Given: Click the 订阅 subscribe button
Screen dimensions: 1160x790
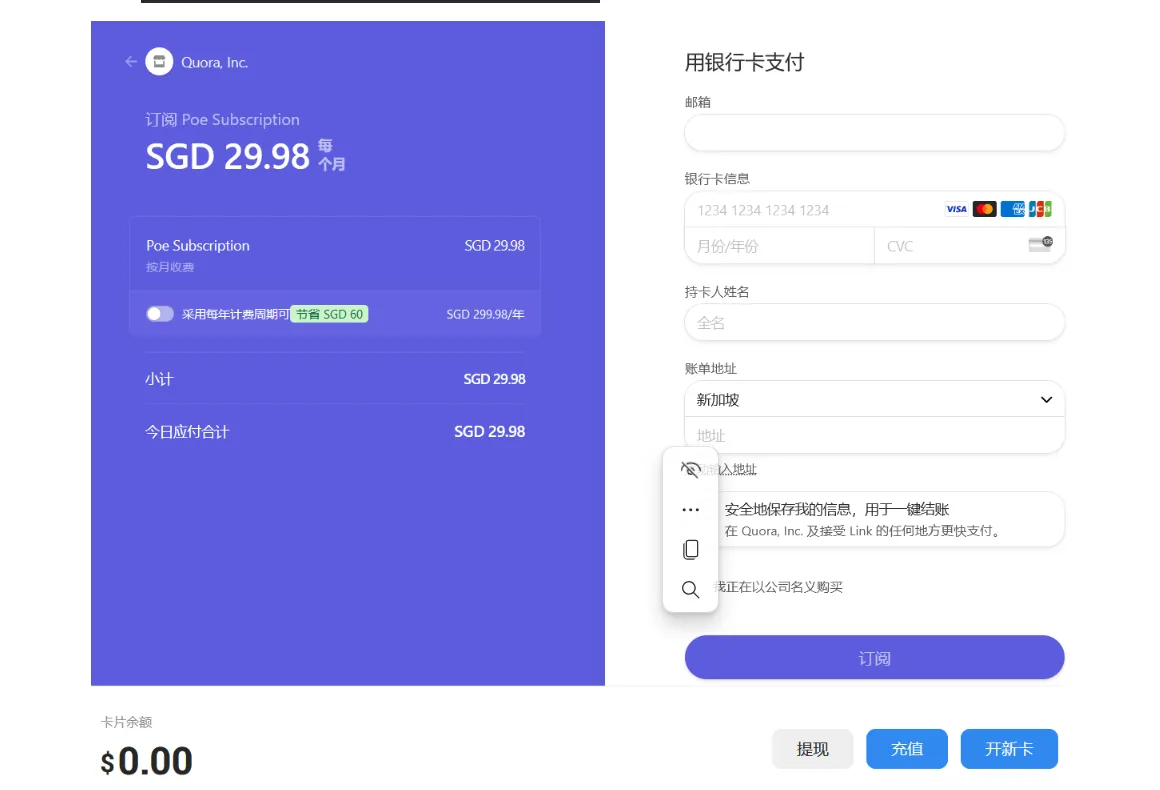Looking at the screenshot, I should pyautogui.click(x=874, y=658).
